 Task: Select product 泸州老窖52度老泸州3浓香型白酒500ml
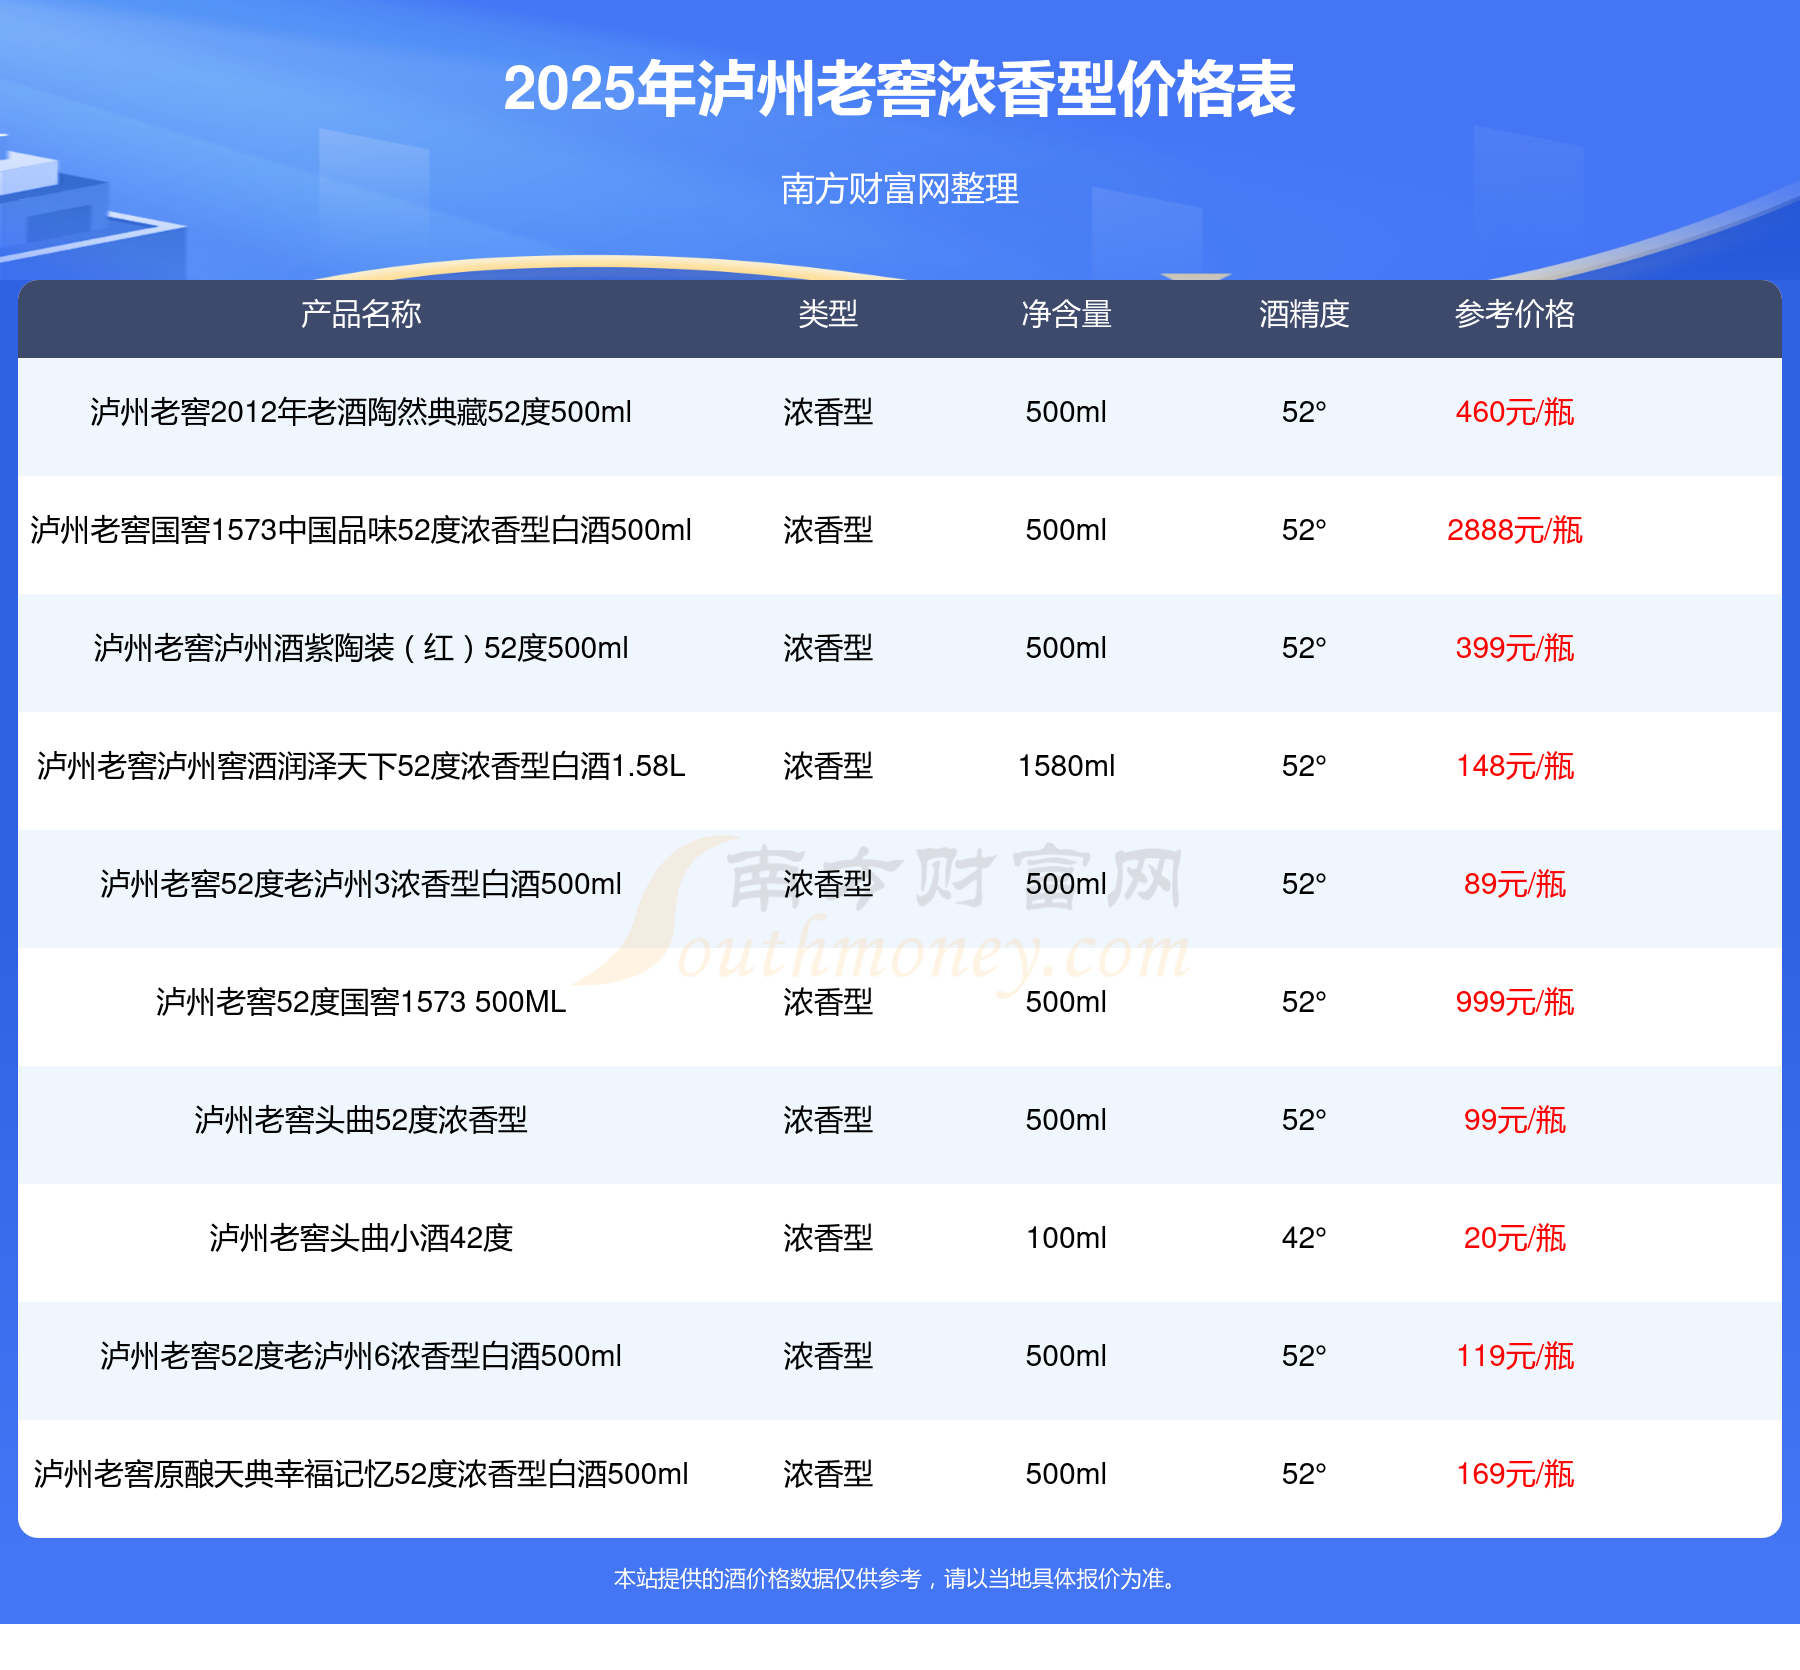(361, 884)
